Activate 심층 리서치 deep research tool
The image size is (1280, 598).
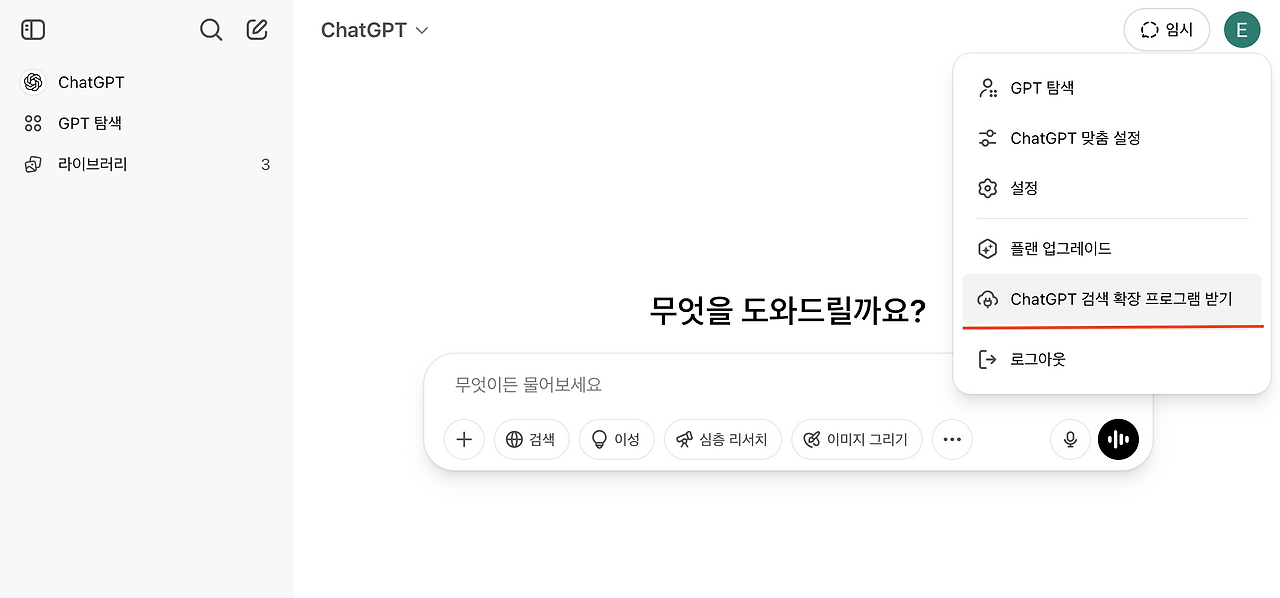tap(722, 439)
